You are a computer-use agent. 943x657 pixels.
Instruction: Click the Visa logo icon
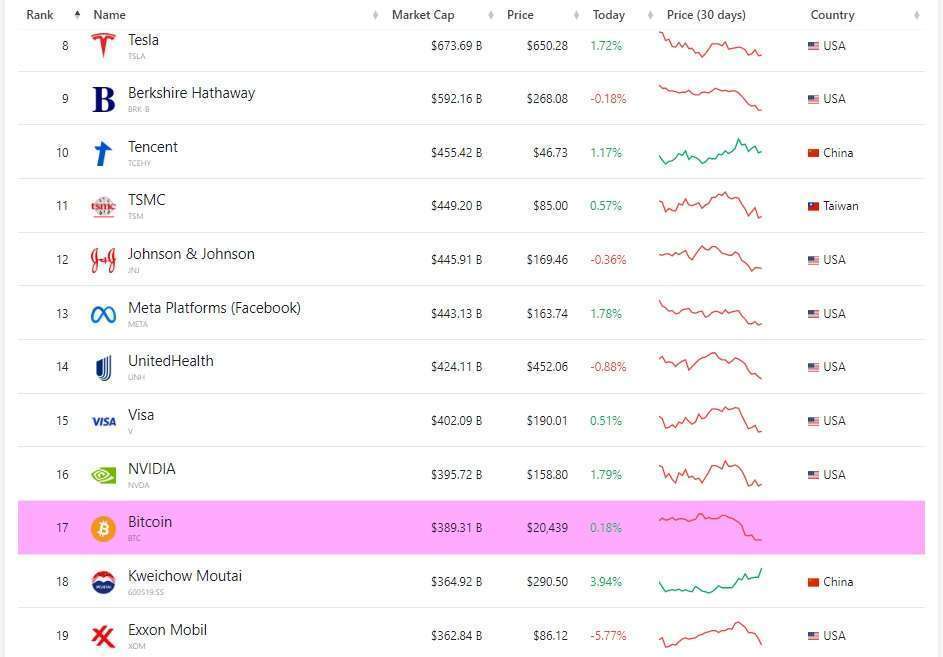[x=103, y=421]
